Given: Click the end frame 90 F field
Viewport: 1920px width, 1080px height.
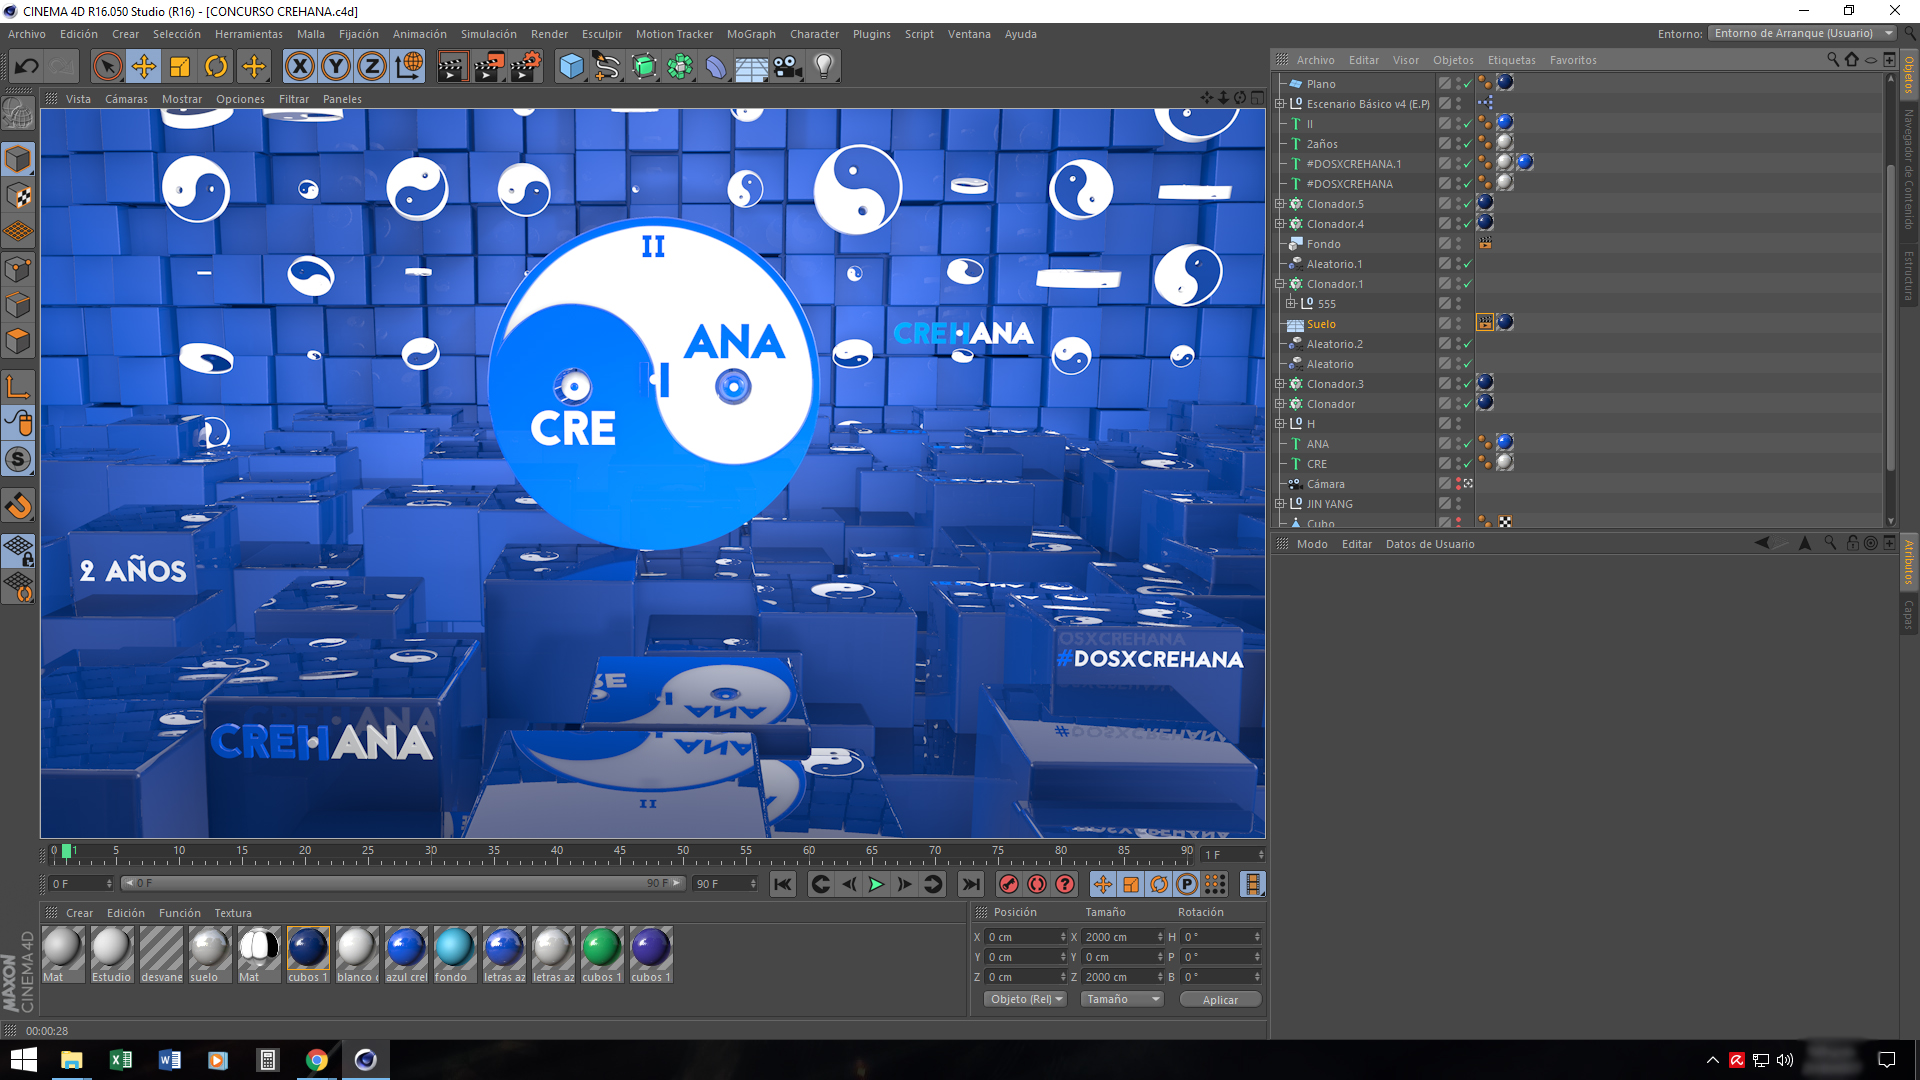Looking at the screenshot, I should tap(726, 884).
